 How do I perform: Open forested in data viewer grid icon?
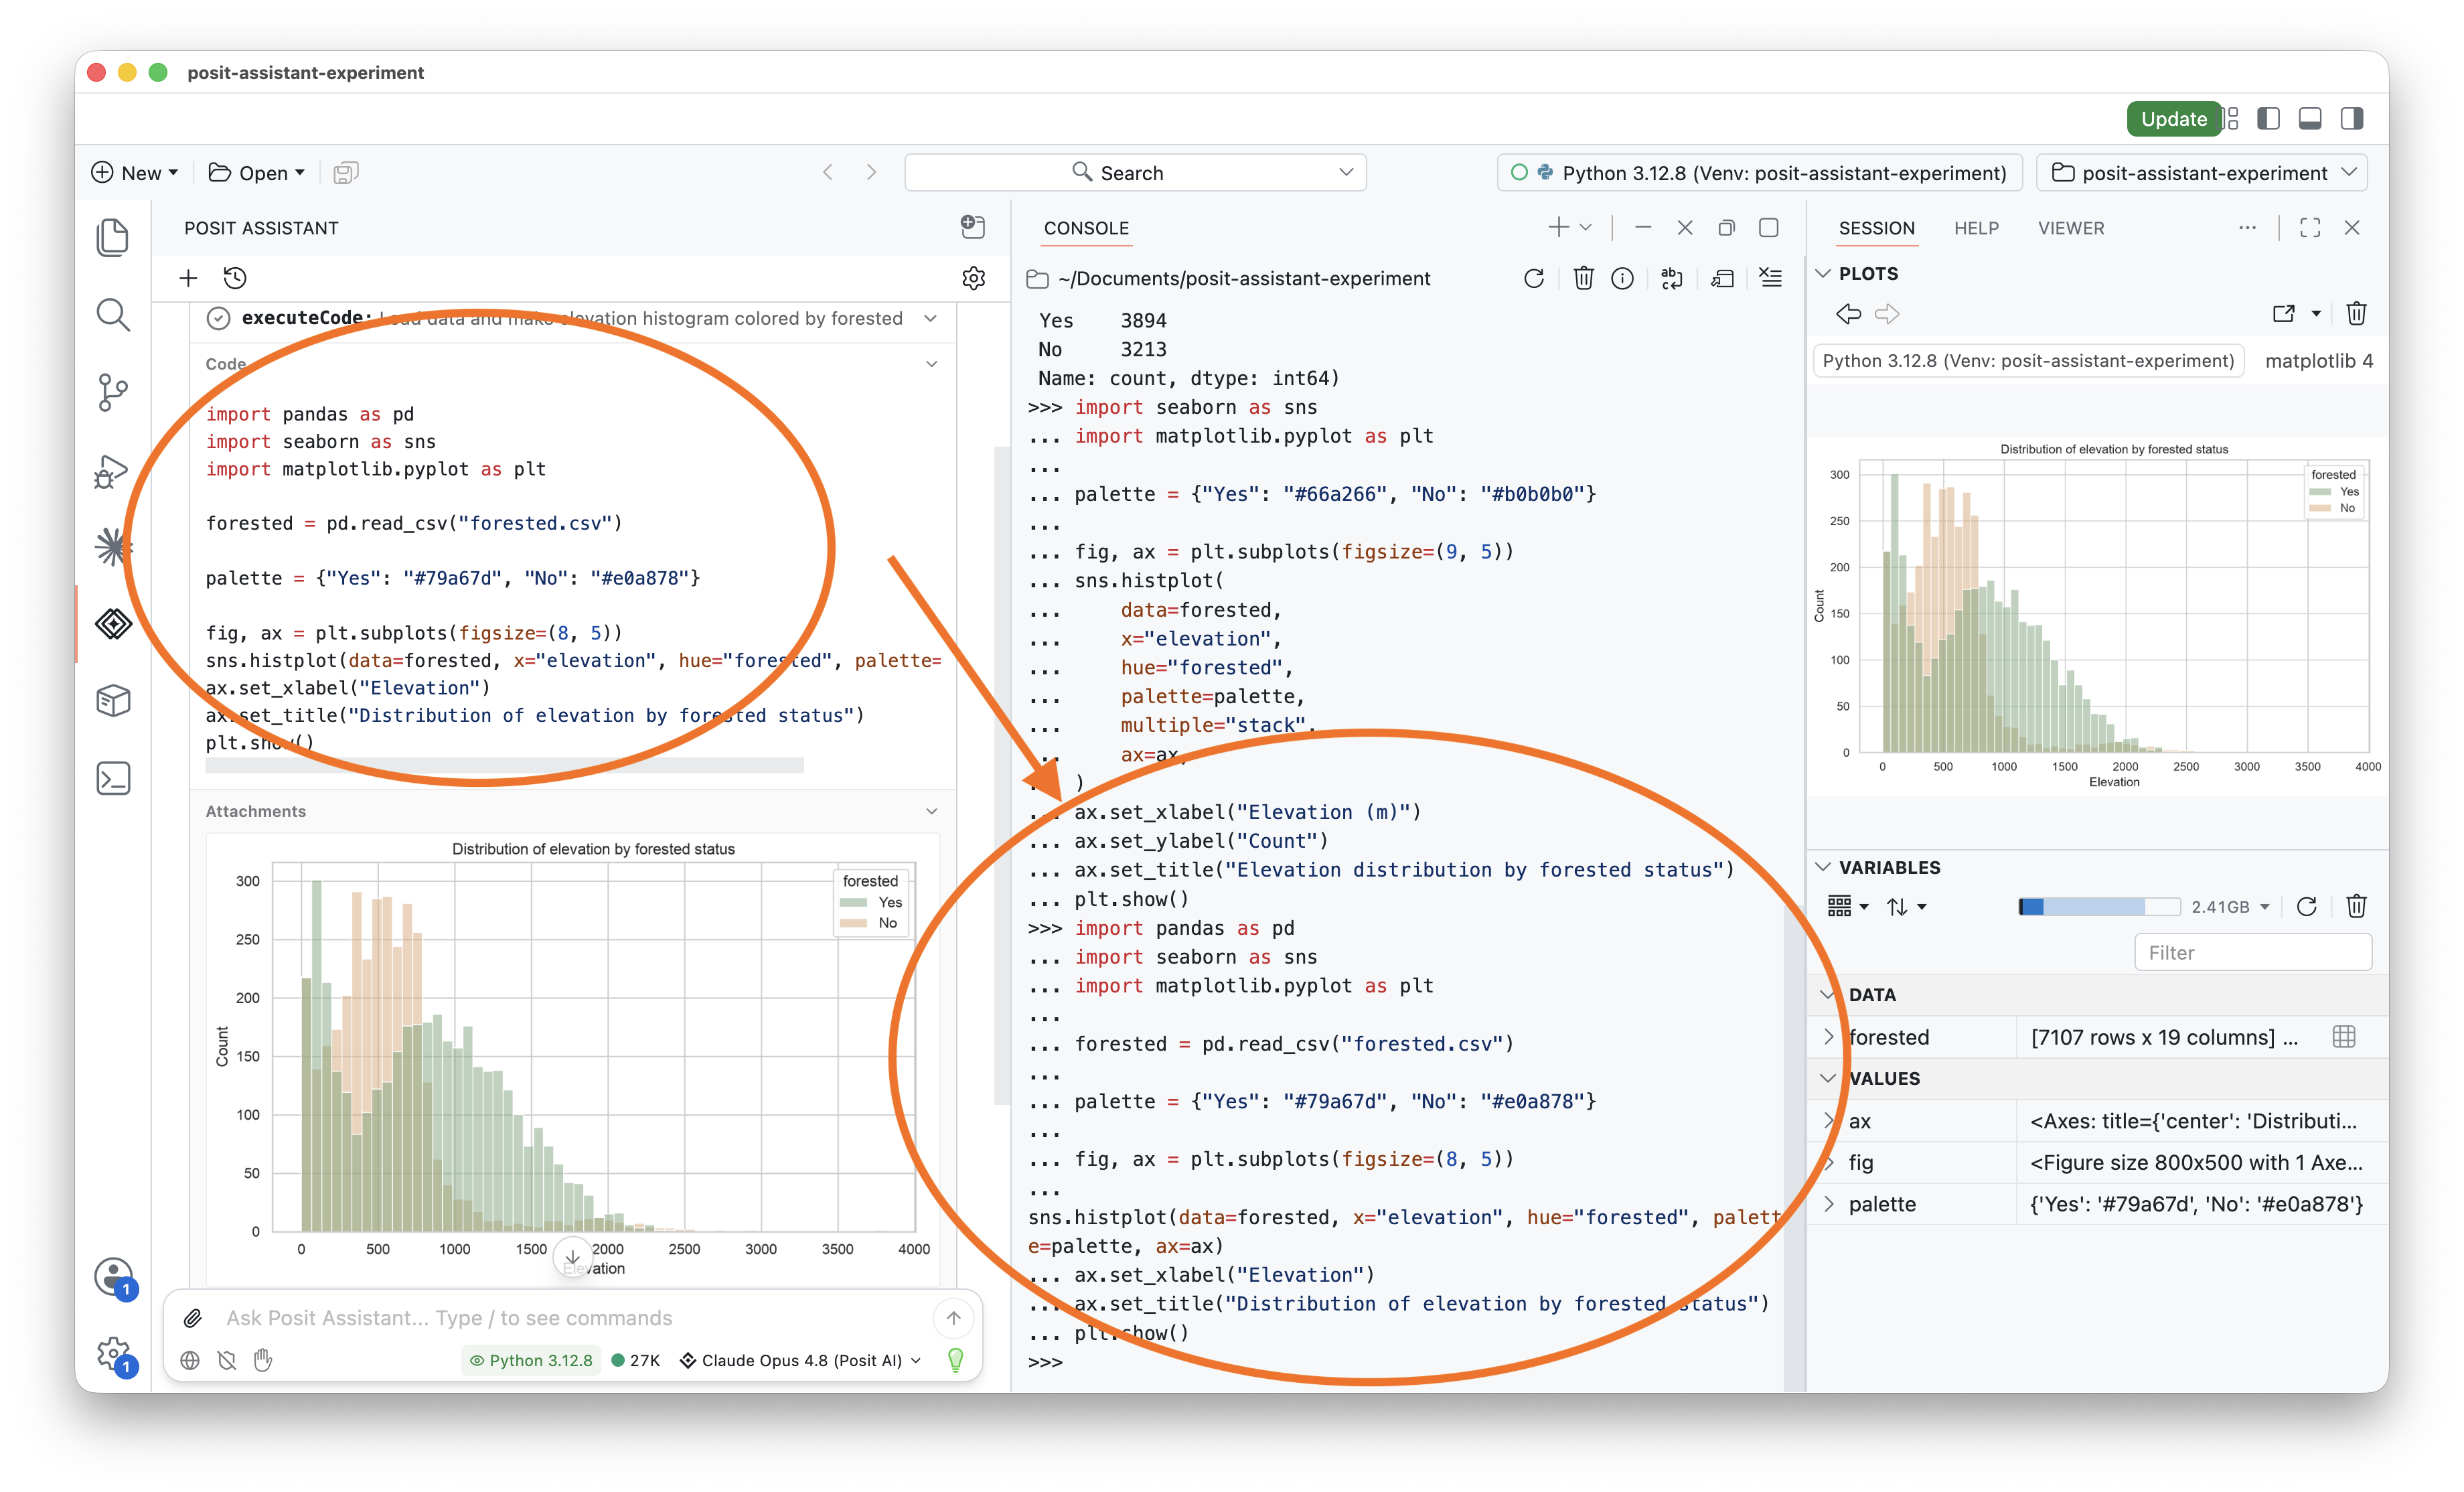[x=2343, y=1037]
